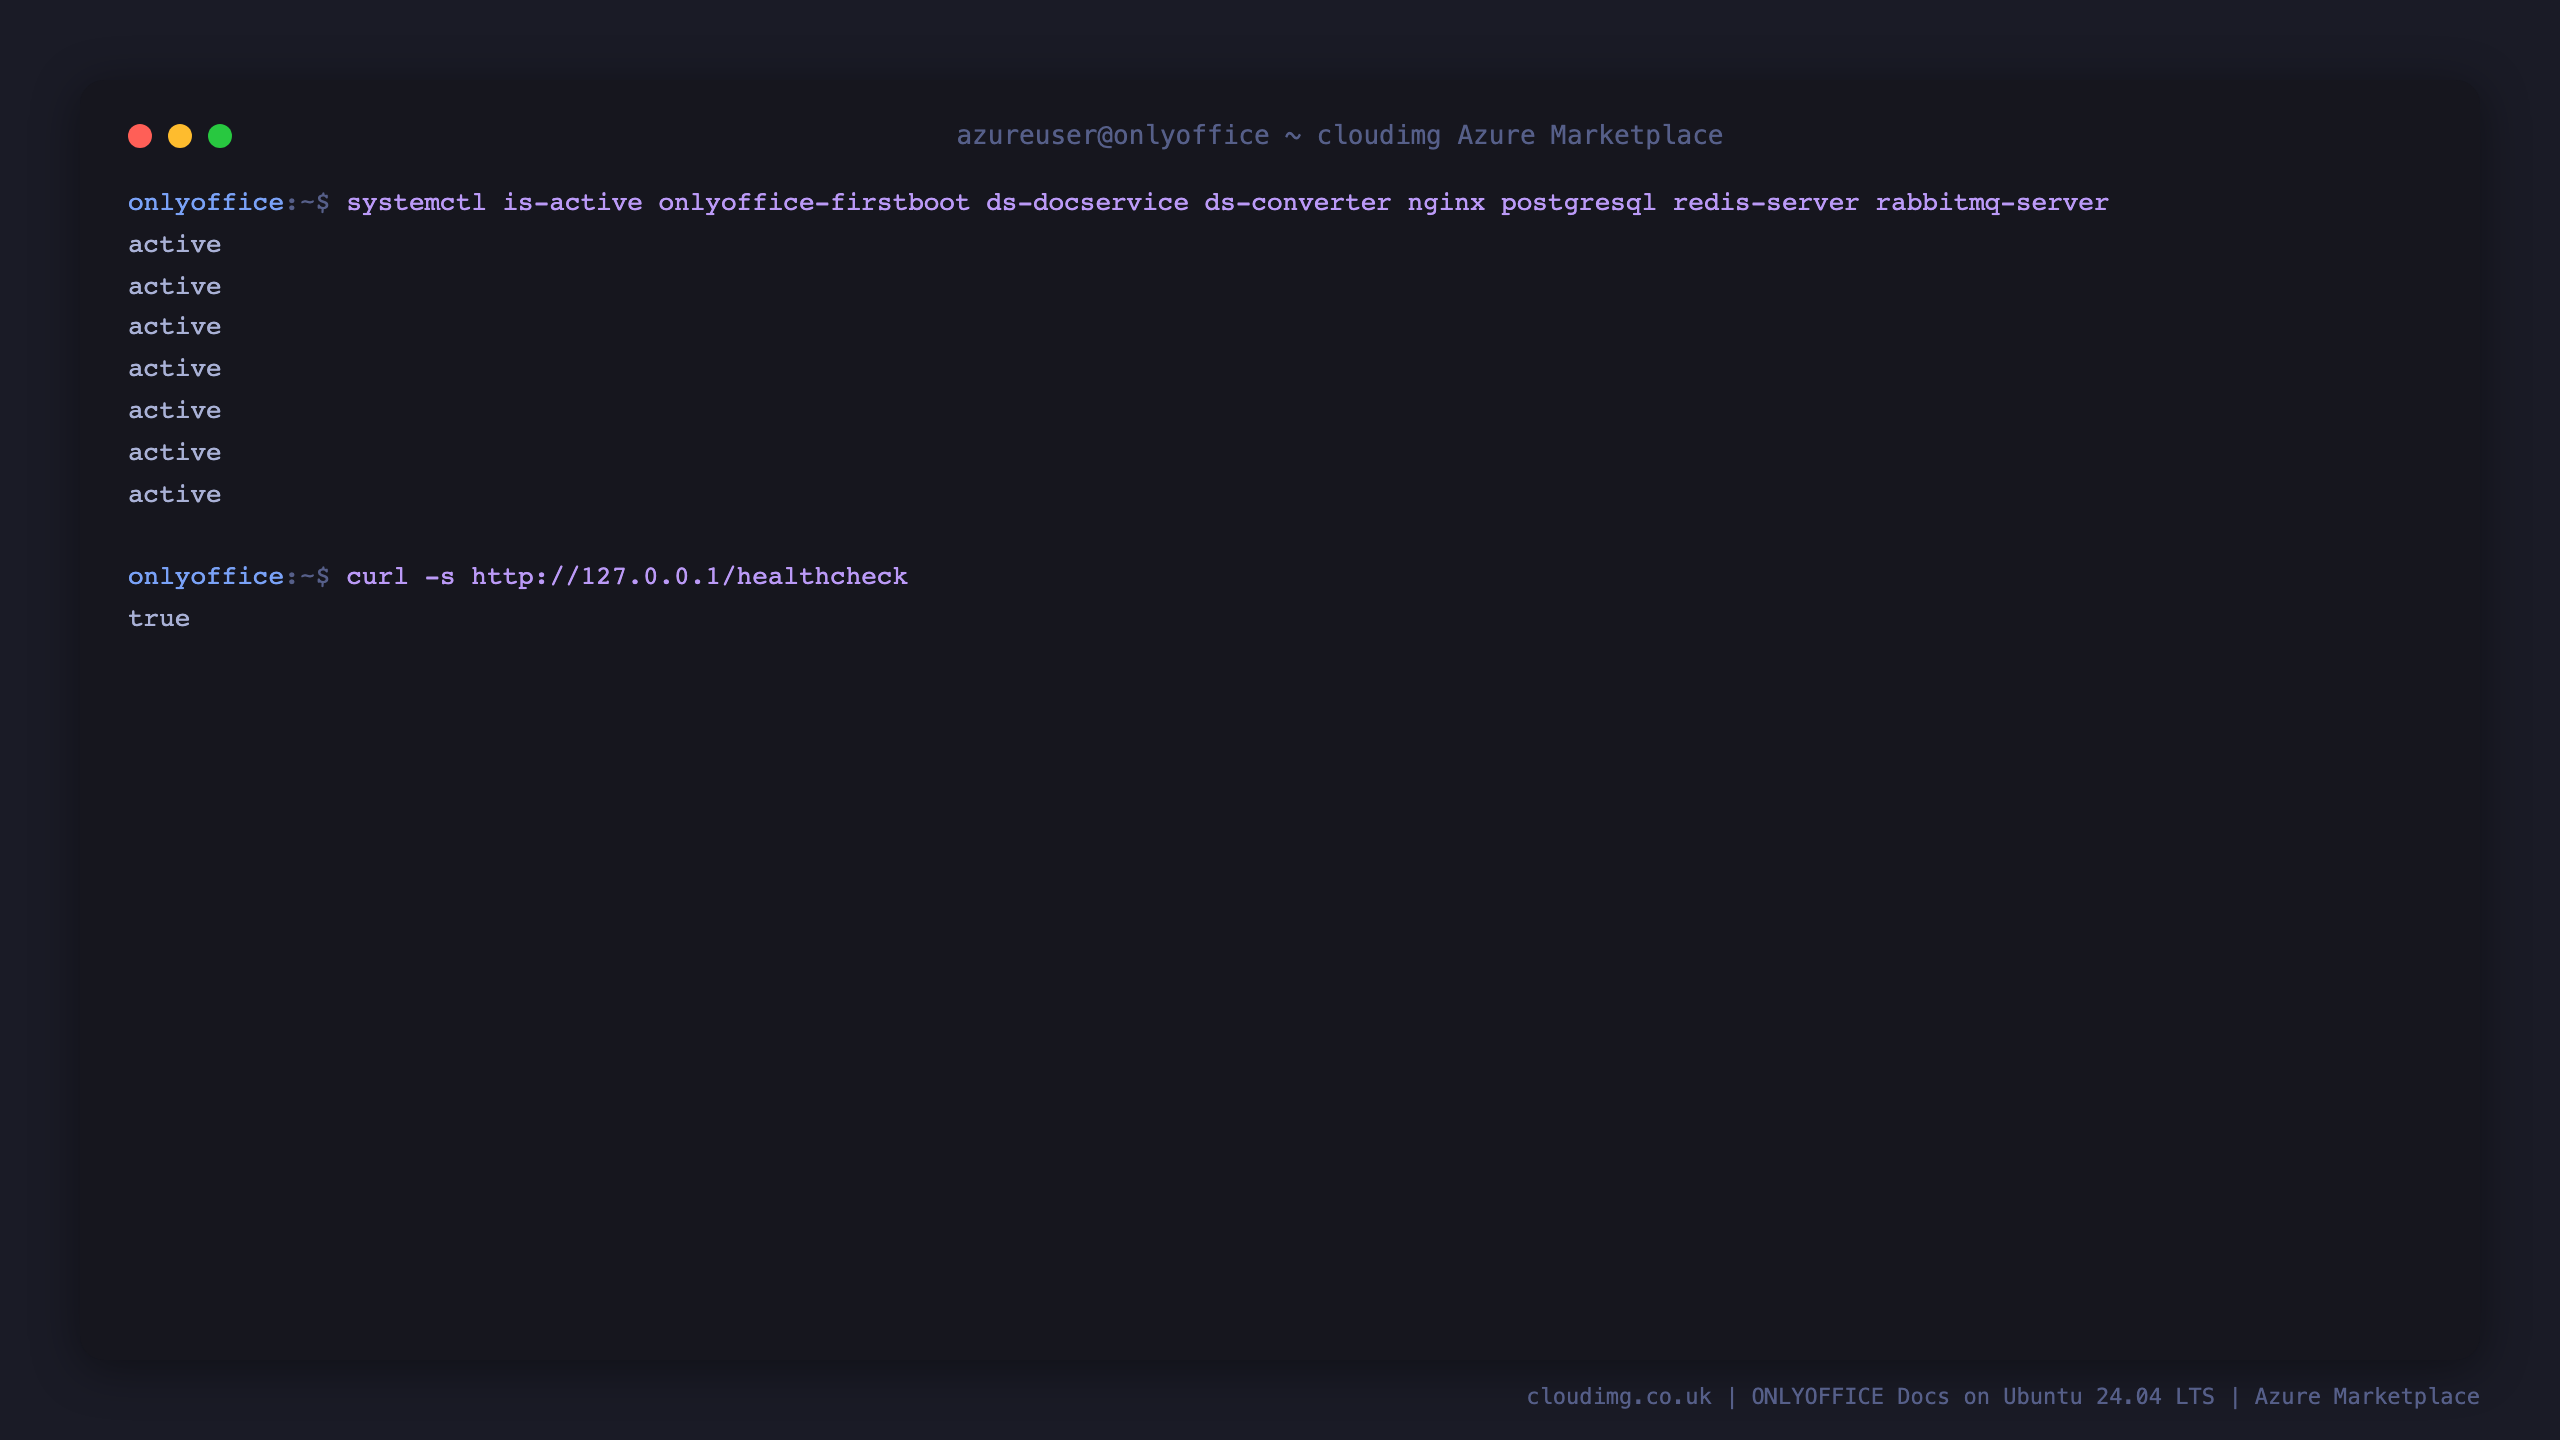Click 'ONLYOFFICE Docs on Ubuntu 24.04 LTS' footer
This screenshot has height=1440, width=2560.
pyautogui.click(x=1983, y=1396)
